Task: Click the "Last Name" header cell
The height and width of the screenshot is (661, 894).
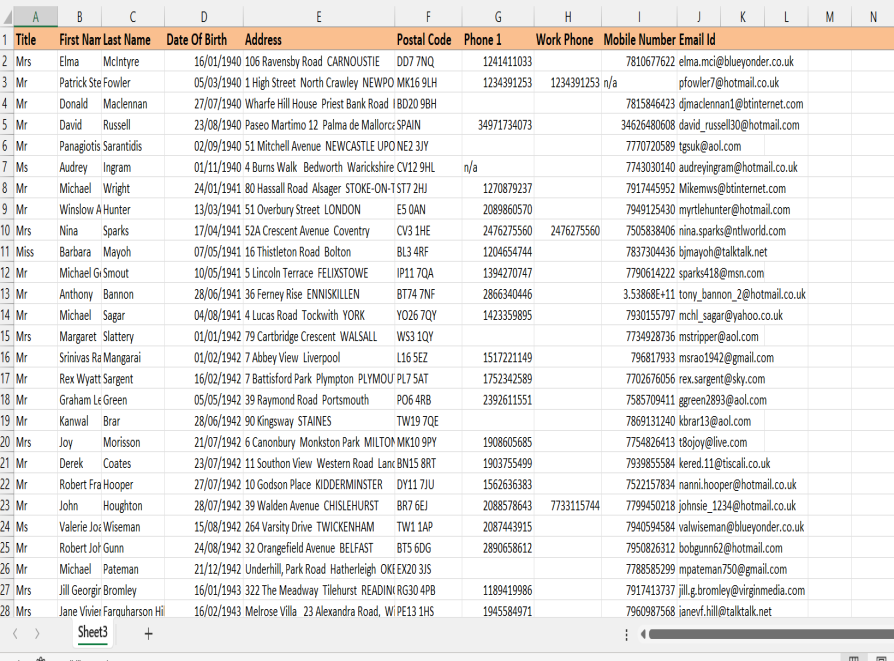Action: [133, 39]
